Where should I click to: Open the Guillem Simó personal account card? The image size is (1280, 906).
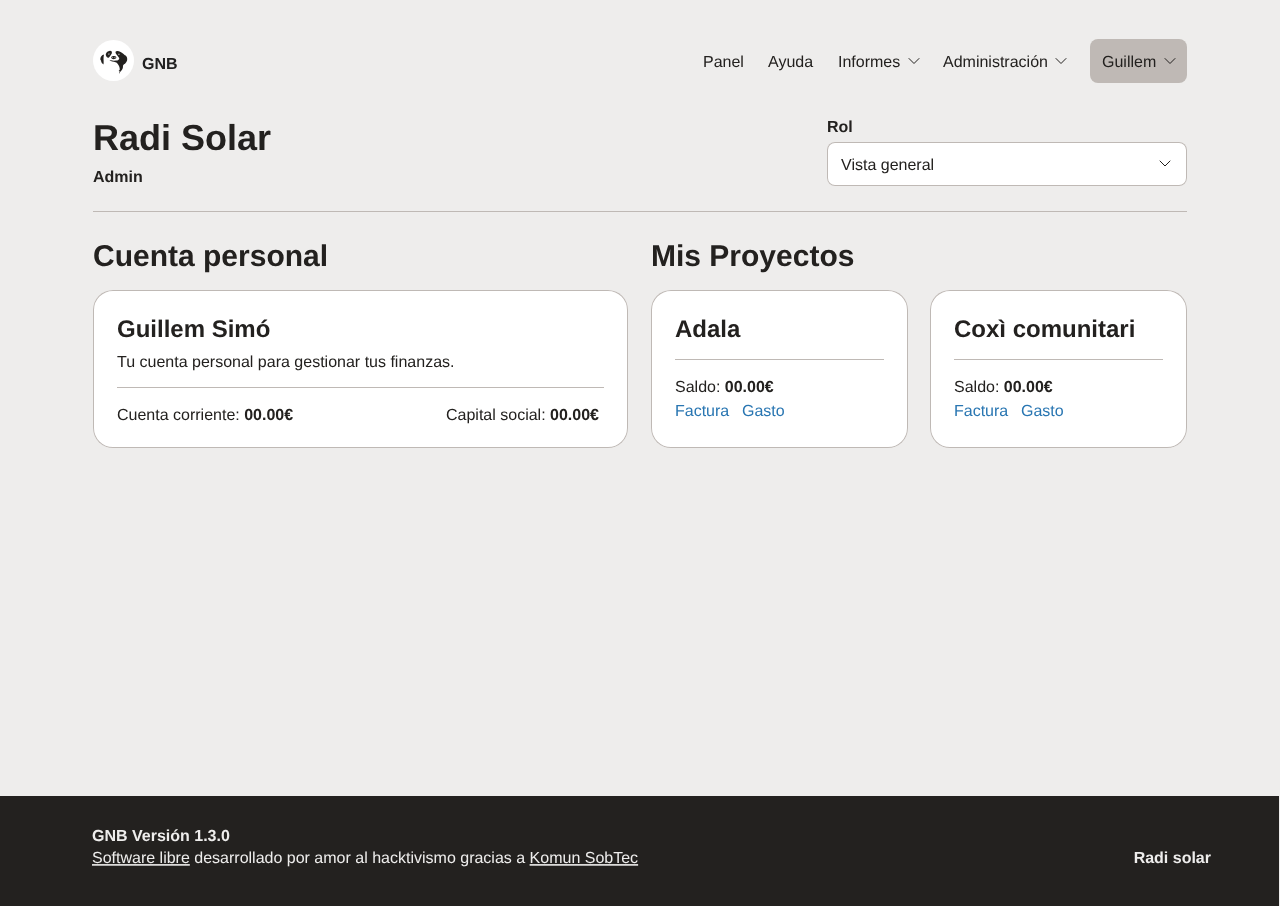tap(193, 329)
